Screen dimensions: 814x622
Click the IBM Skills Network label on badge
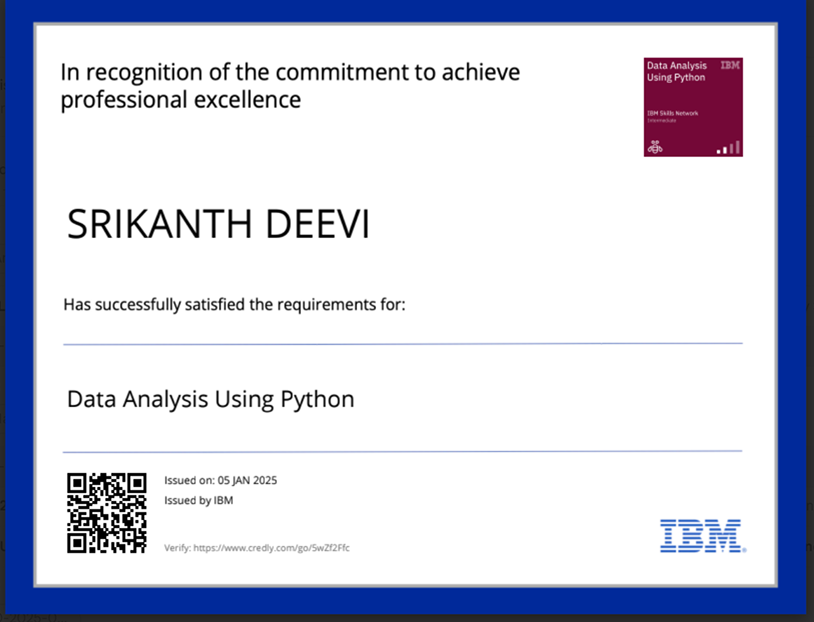pyautogui.click(x=672, y=113)
